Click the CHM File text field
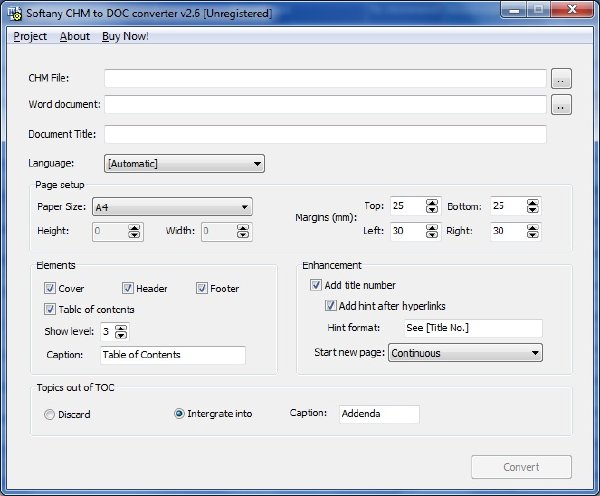This screenshot has width=600, height=496. click(x=325, y=78)
